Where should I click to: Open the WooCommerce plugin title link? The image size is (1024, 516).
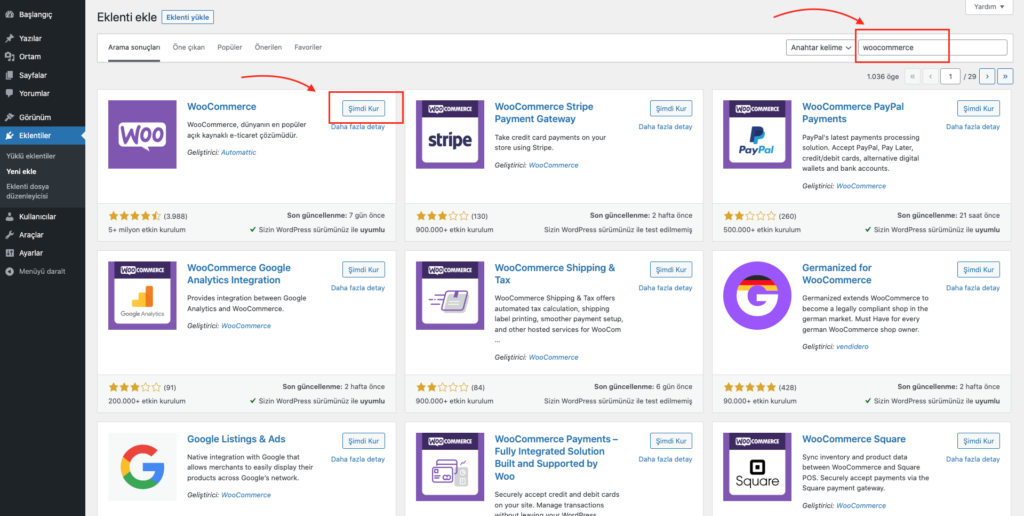(221, 106)
